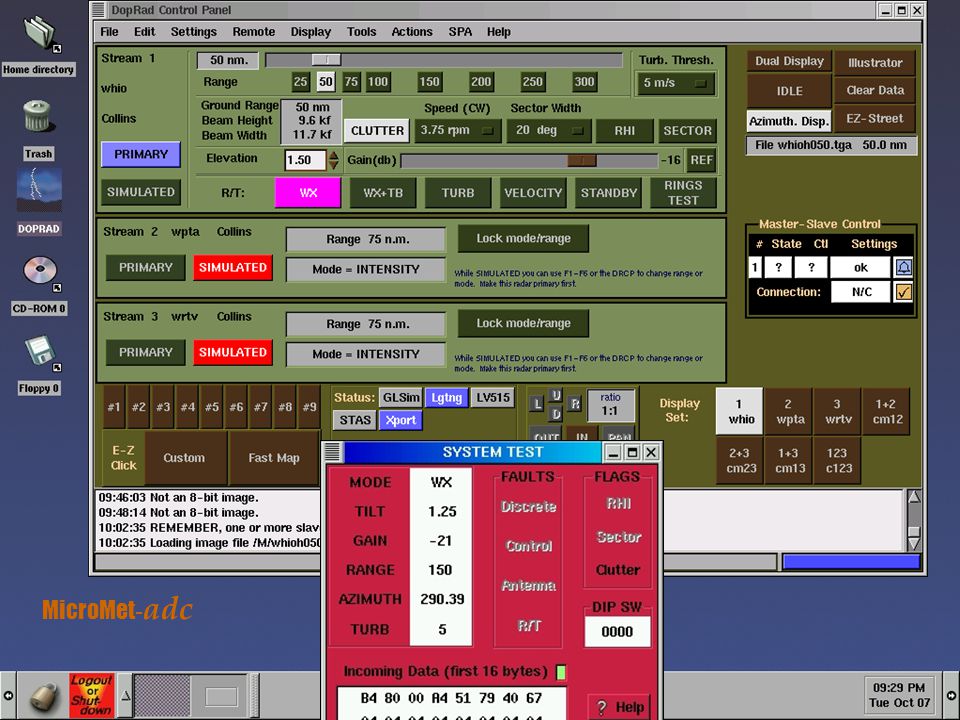960x720 pixels.
Task: Toggle the Lgtng status indicator
Action: [447, 397]
